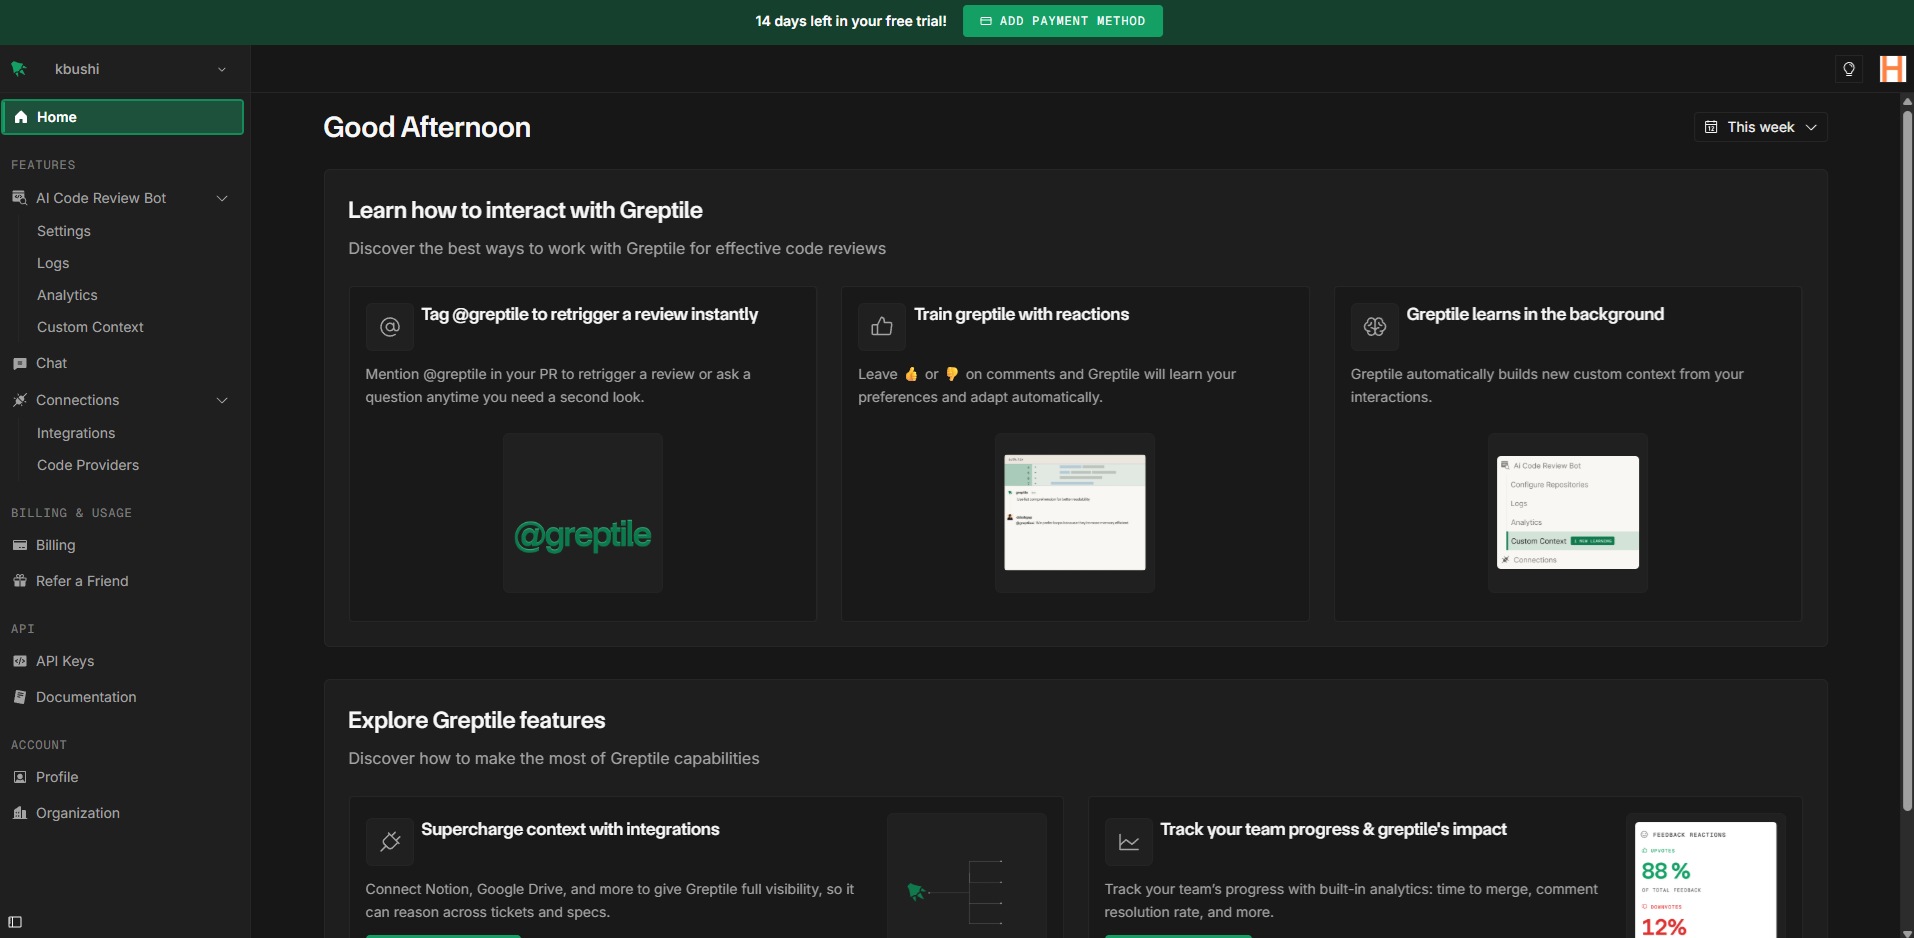Viewport: 1914px width, 938px height.
Task: Click the API Keys icon
Action: 19,661
